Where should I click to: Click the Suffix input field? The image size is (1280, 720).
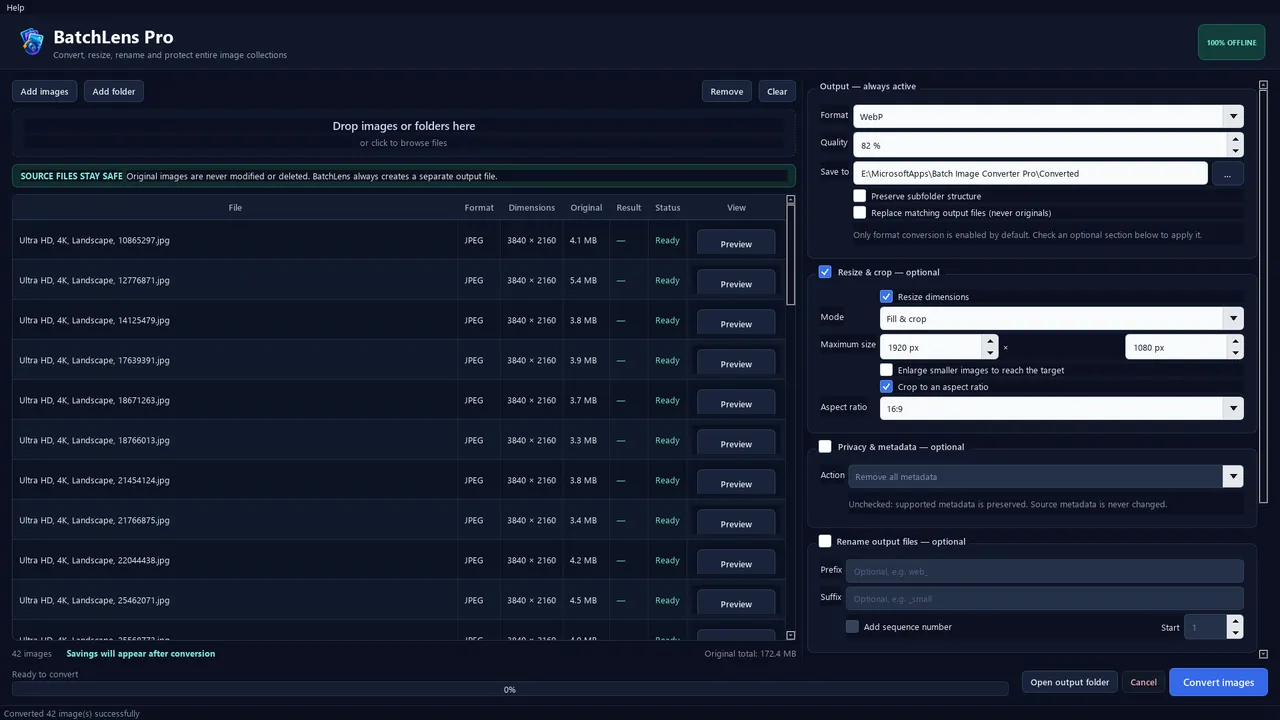pyautogui.click(x=1045, y=599)
